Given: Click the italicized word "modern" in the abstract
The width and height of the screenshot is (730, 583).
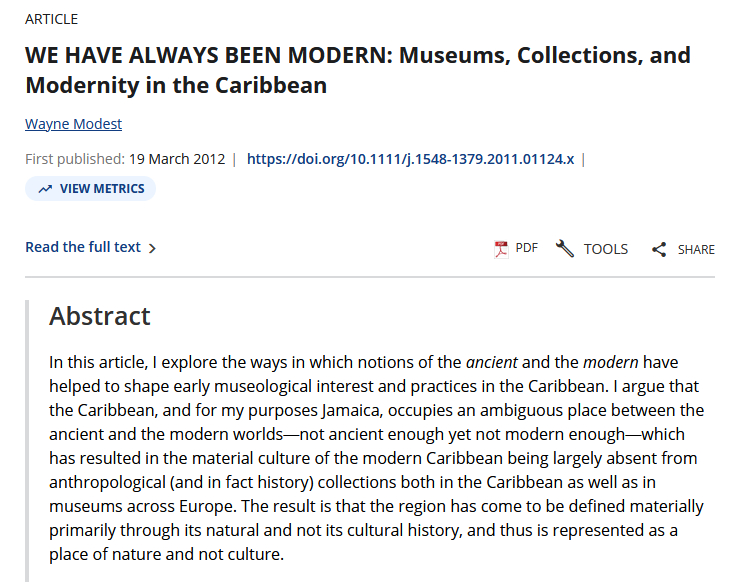Looking at the screenshot, I should pos(611,362).
